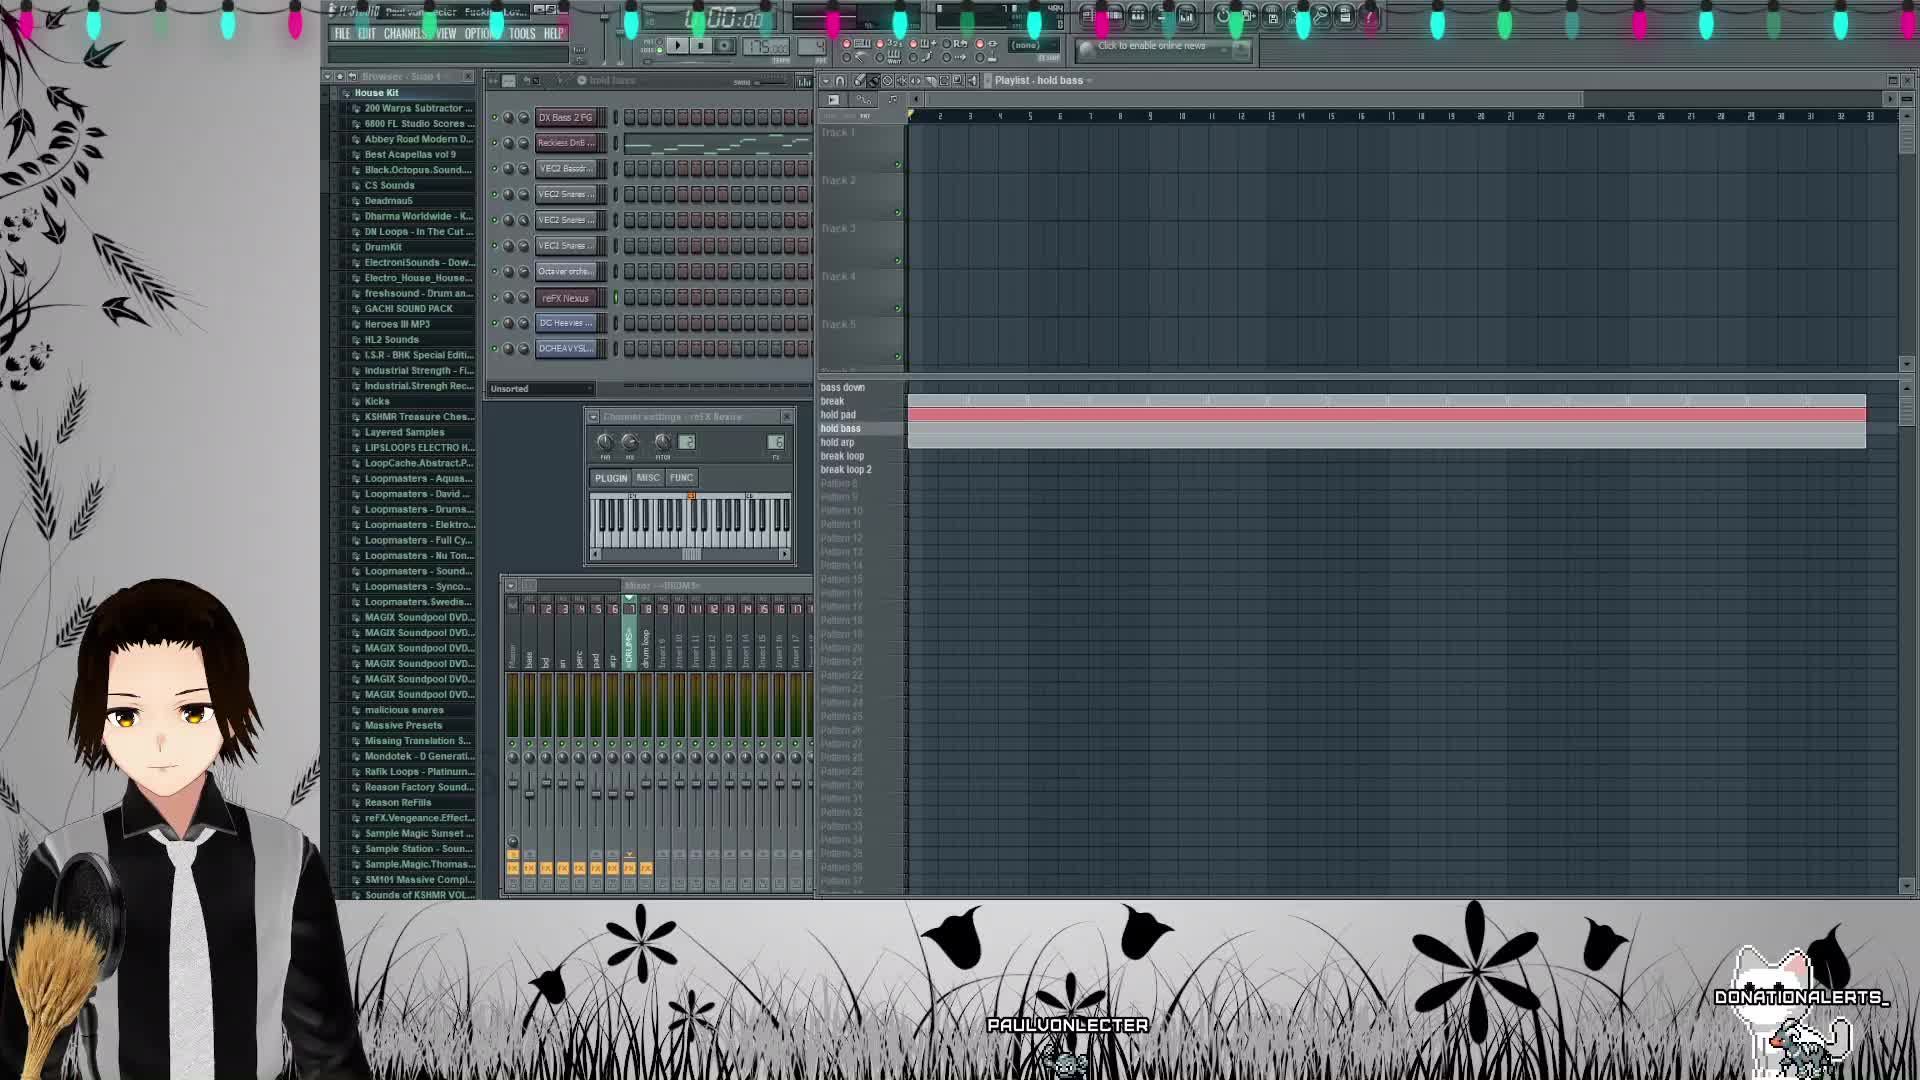This screenshot has height=1080, width=1920.
Task: Switch to the MISC tab in Channel settings
Action: 648,478
